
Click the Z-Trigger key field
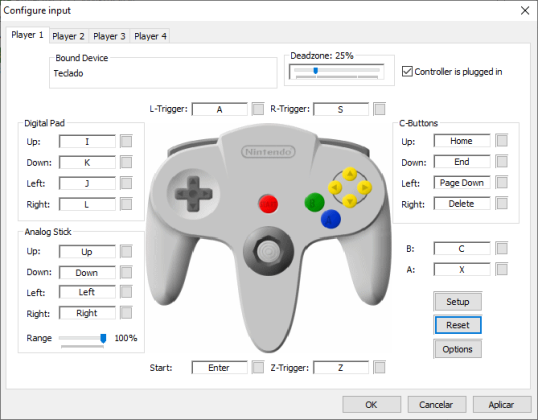341,368
